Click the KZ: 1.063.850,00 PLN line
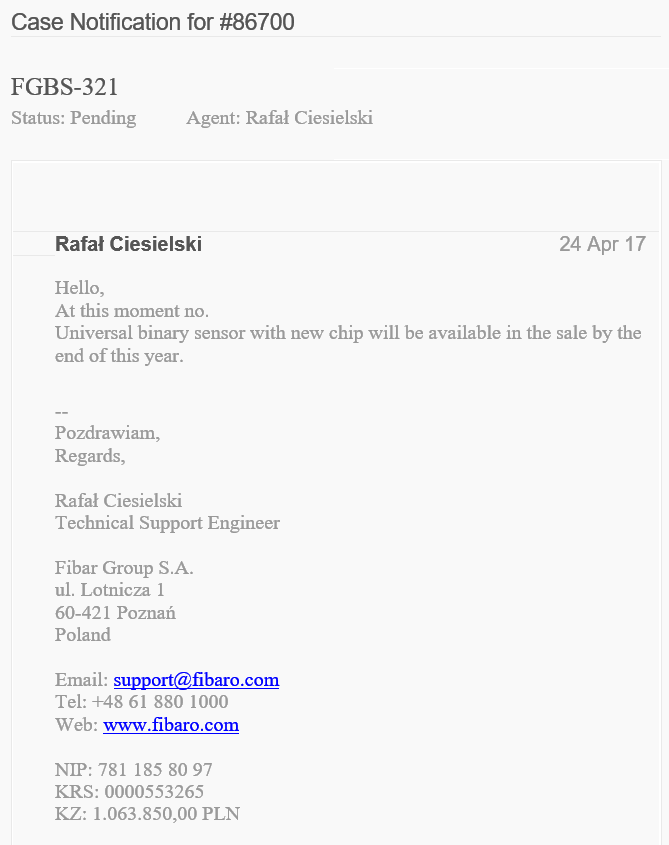 click(x=147, y=814)
